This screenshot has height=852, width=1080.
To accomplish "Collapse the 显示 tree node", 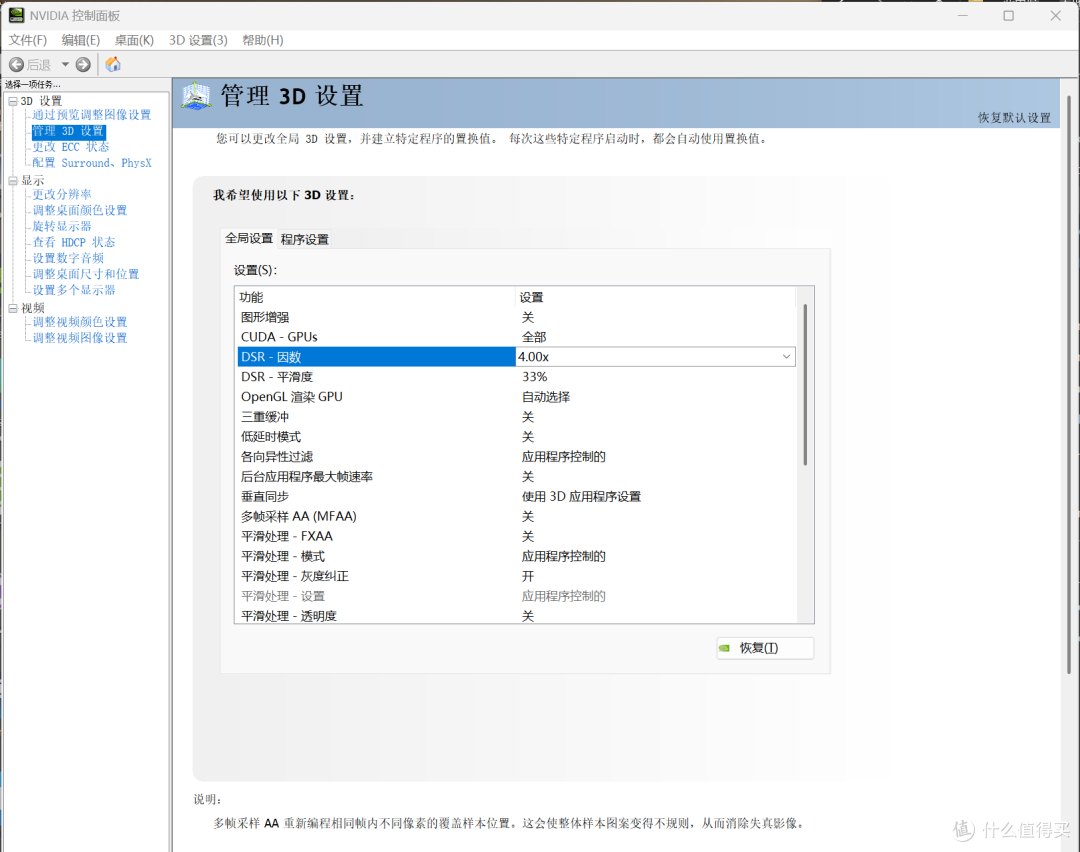I will (x=12, y=180).
